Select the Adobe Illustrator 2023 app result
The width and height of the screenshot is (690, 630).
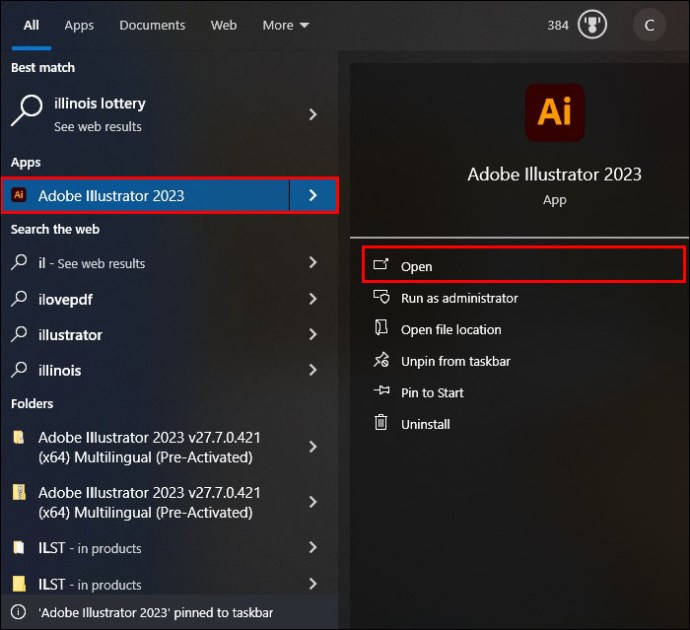pos(111,196)
